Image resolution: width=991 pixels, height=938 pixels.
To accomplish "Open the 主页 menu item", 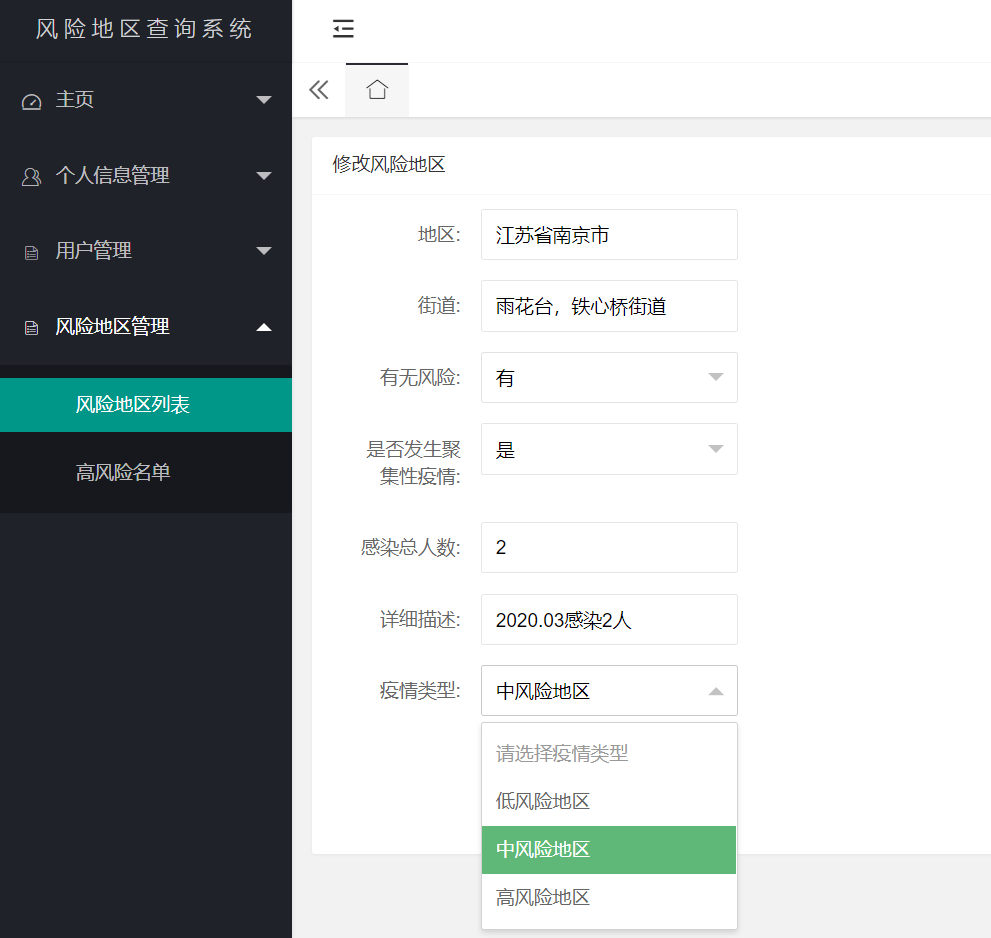I will point(146,100).
